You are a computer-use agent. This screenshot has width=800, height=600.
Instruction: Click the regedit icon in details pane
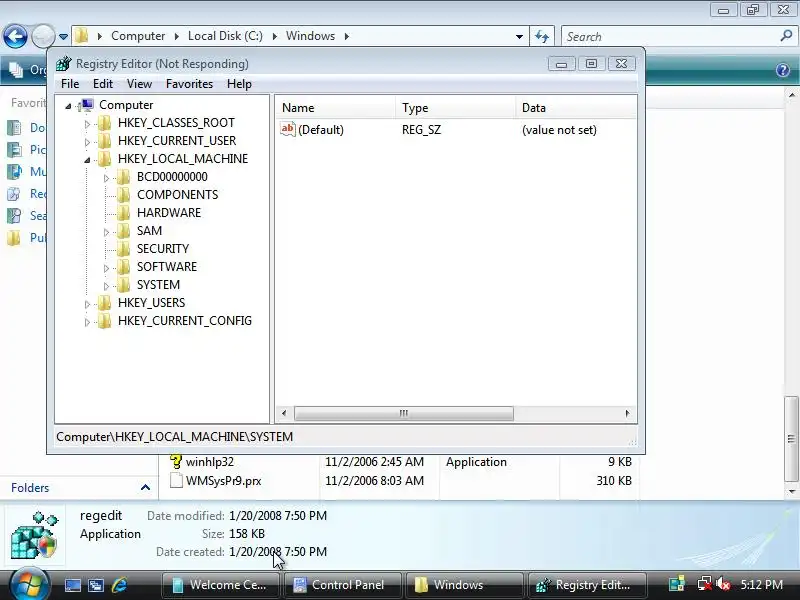click(x=34, y=535)
